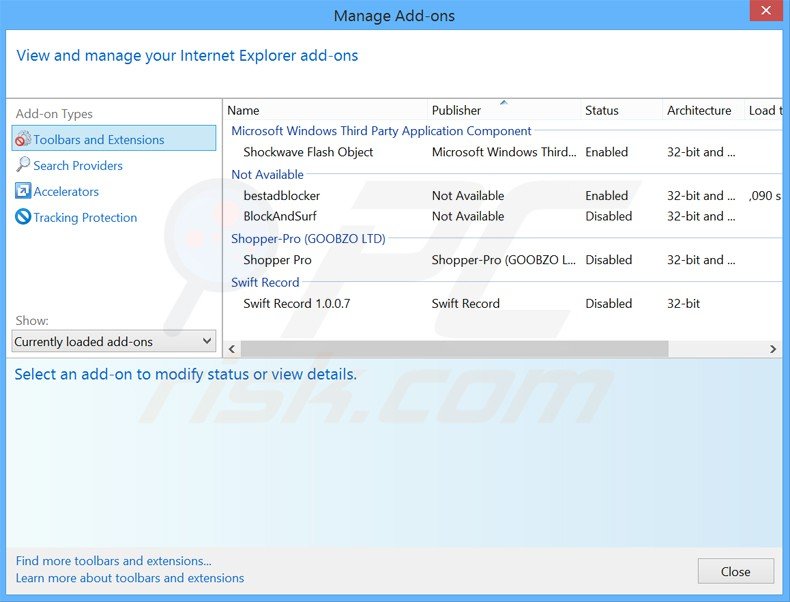The image size is (790, 602).
Task: Select Swift Record 1.0.0.7 entry
Action: [297, 304]
